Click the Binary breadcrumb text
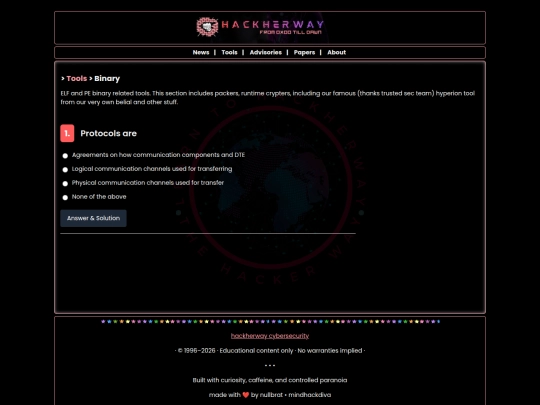Viewport: 540px width, 405px height. [x=107, y=79]
